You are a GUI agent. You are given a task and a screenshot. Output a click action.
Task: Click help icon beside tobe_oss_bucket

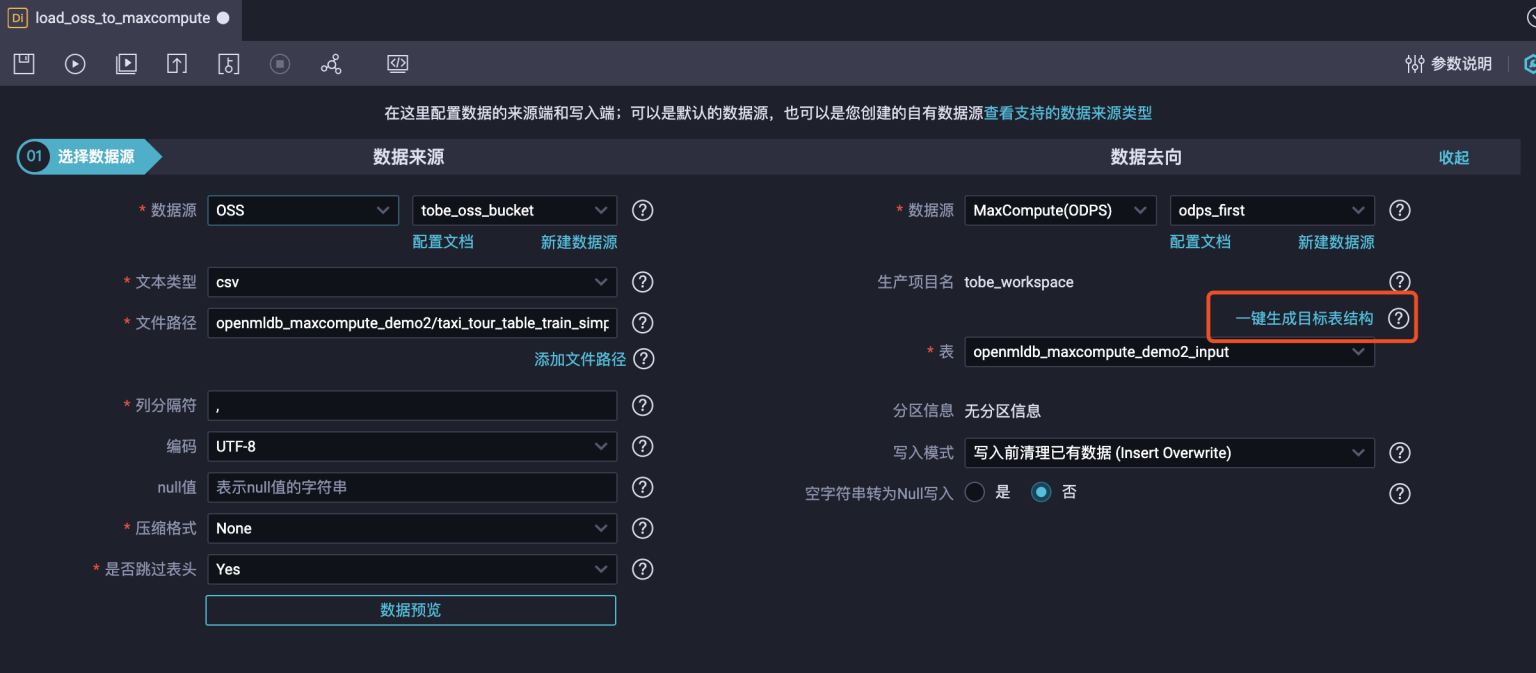click(x=644, y=210)
